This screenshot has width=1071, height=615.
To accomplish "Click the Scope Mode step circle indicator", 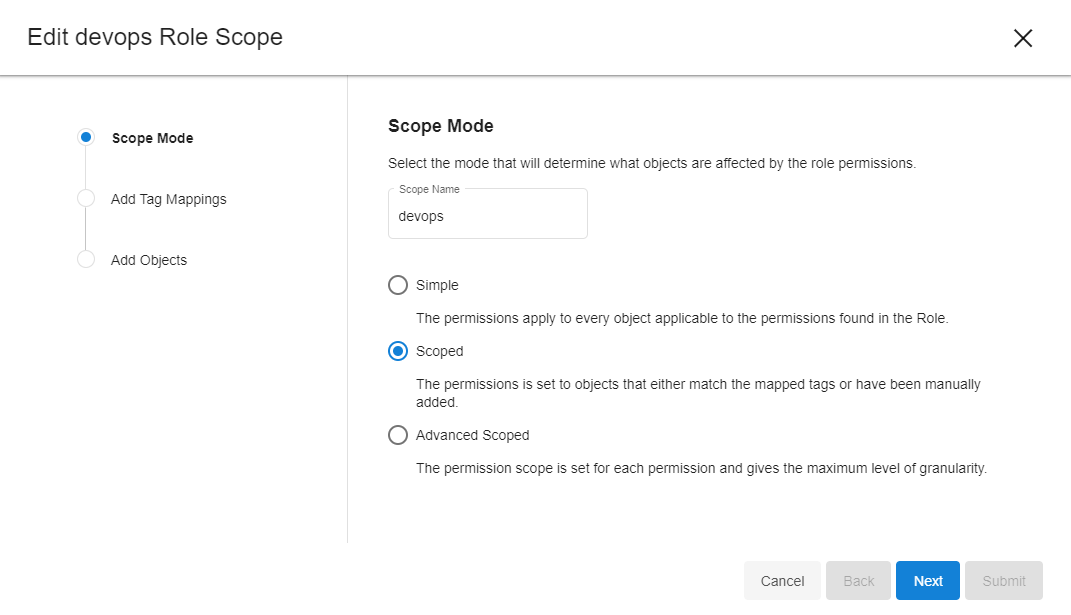I will pos(86,138).
